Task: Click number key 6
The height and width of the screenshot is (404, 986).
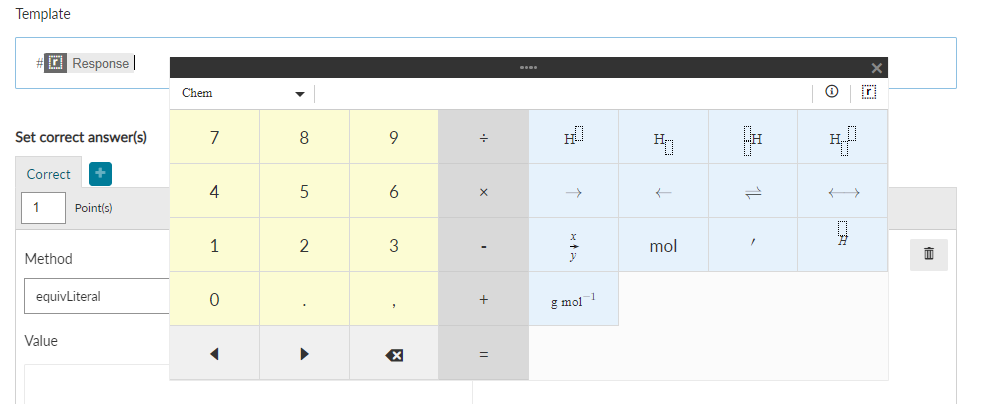Action: (394, 191)
